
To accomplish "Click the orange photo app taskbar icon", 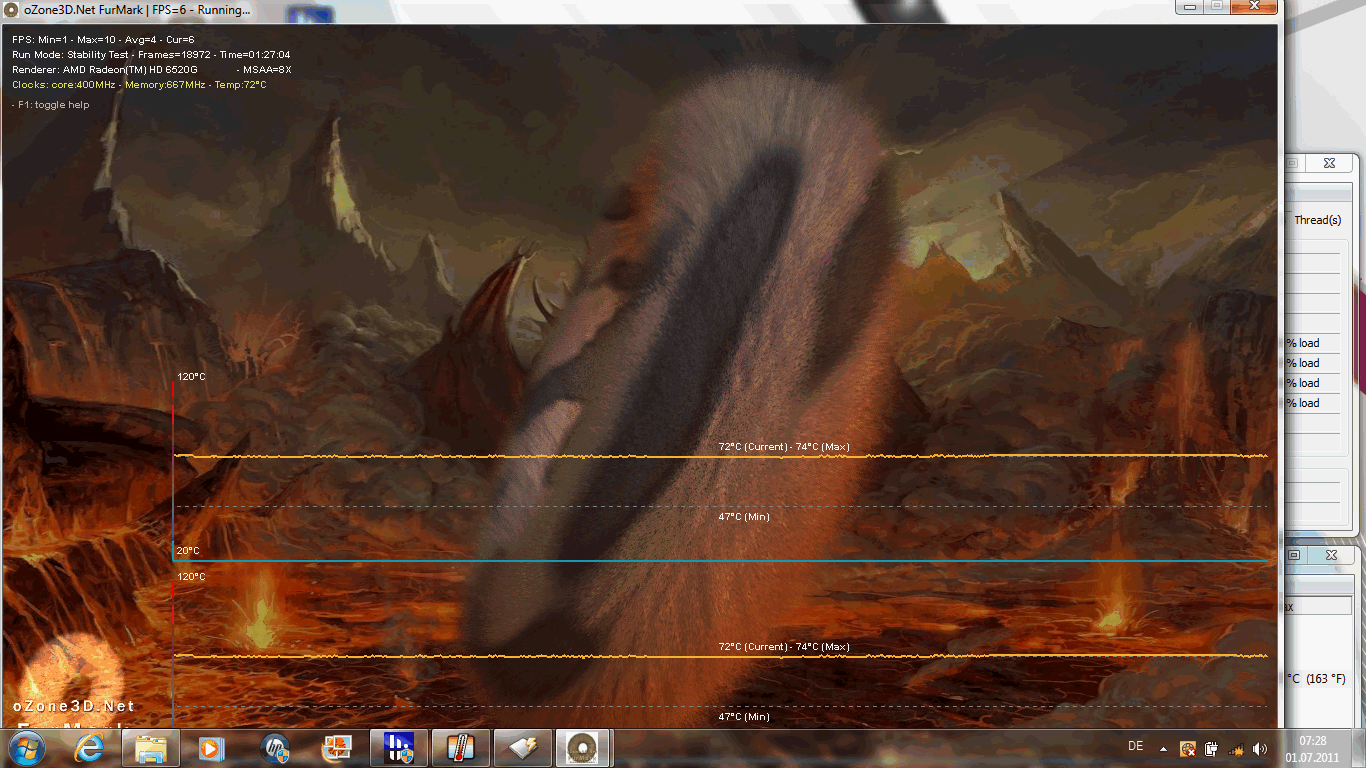I will (336, 748).
